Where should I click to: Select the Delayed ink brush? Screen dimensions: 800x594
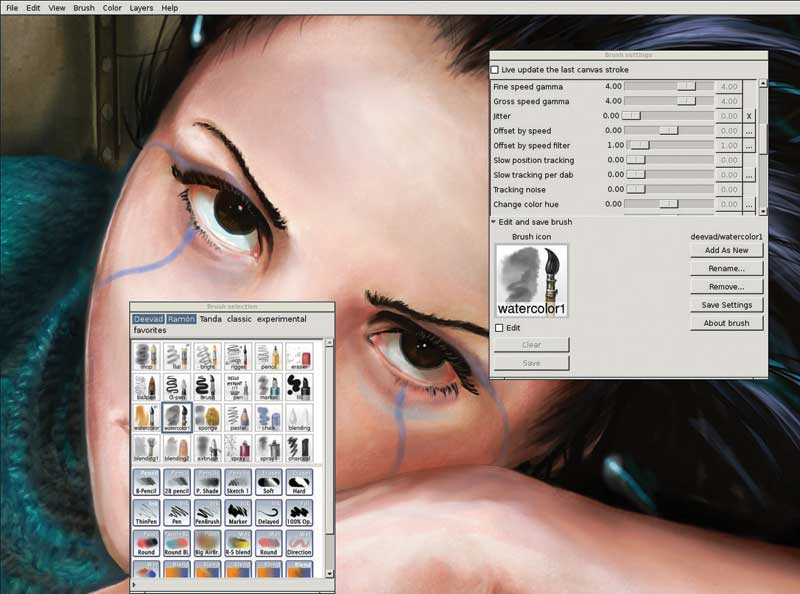tap(269, 513)
